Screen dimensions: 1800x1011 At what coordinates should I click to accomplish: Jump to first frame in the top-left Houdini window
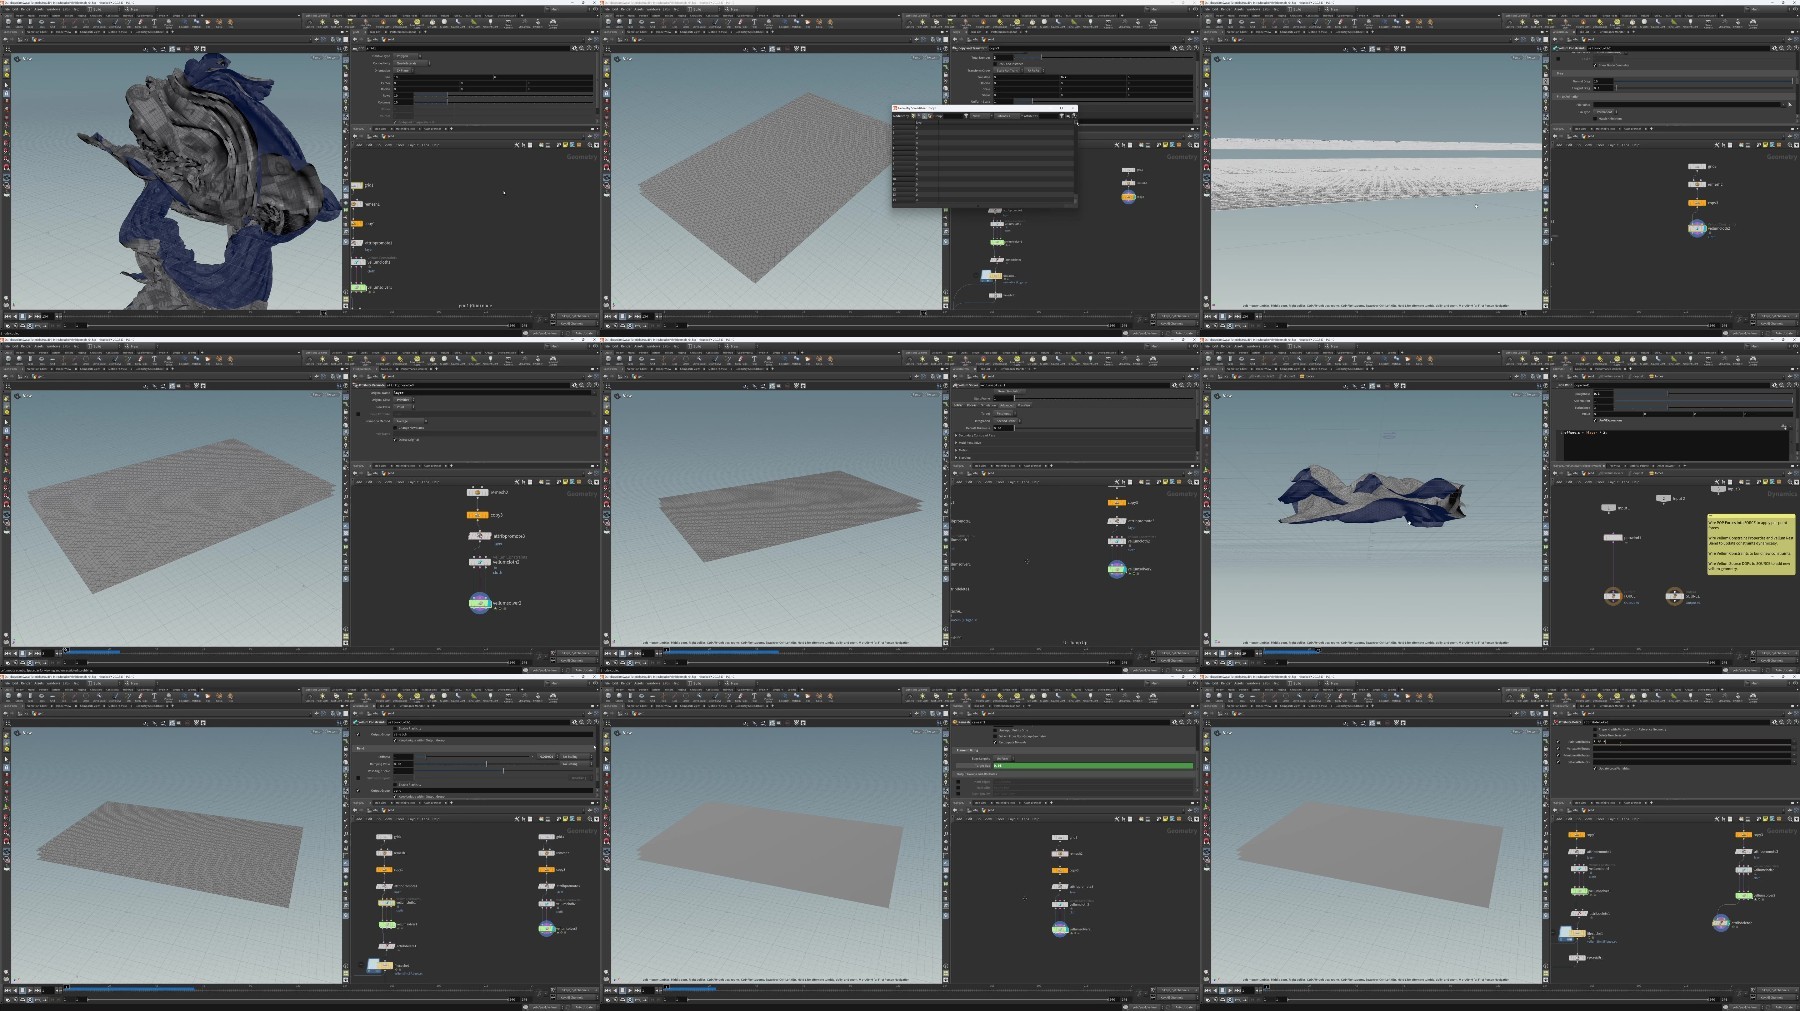click(7, 316)
